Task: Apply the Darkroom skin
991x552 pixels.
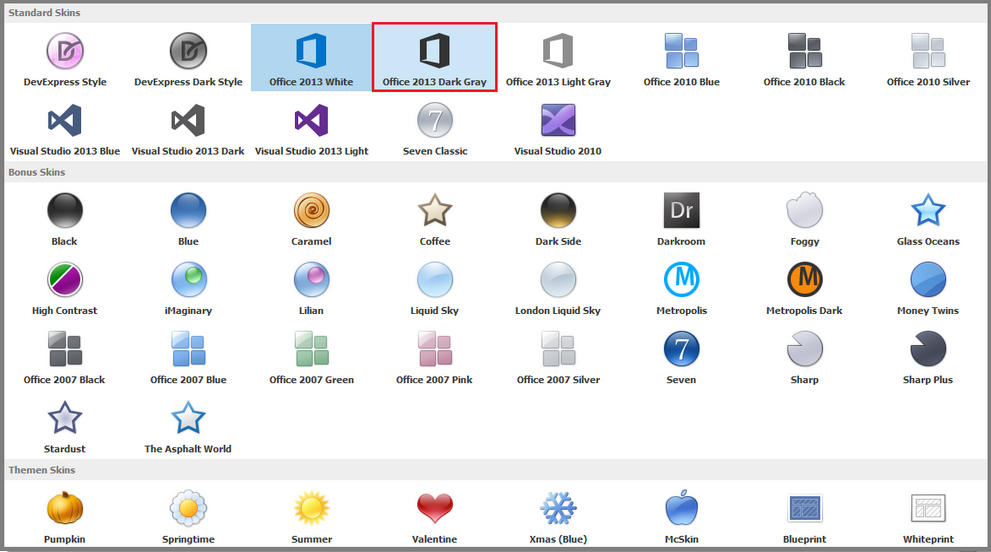Action: click(x=681, y=218)
